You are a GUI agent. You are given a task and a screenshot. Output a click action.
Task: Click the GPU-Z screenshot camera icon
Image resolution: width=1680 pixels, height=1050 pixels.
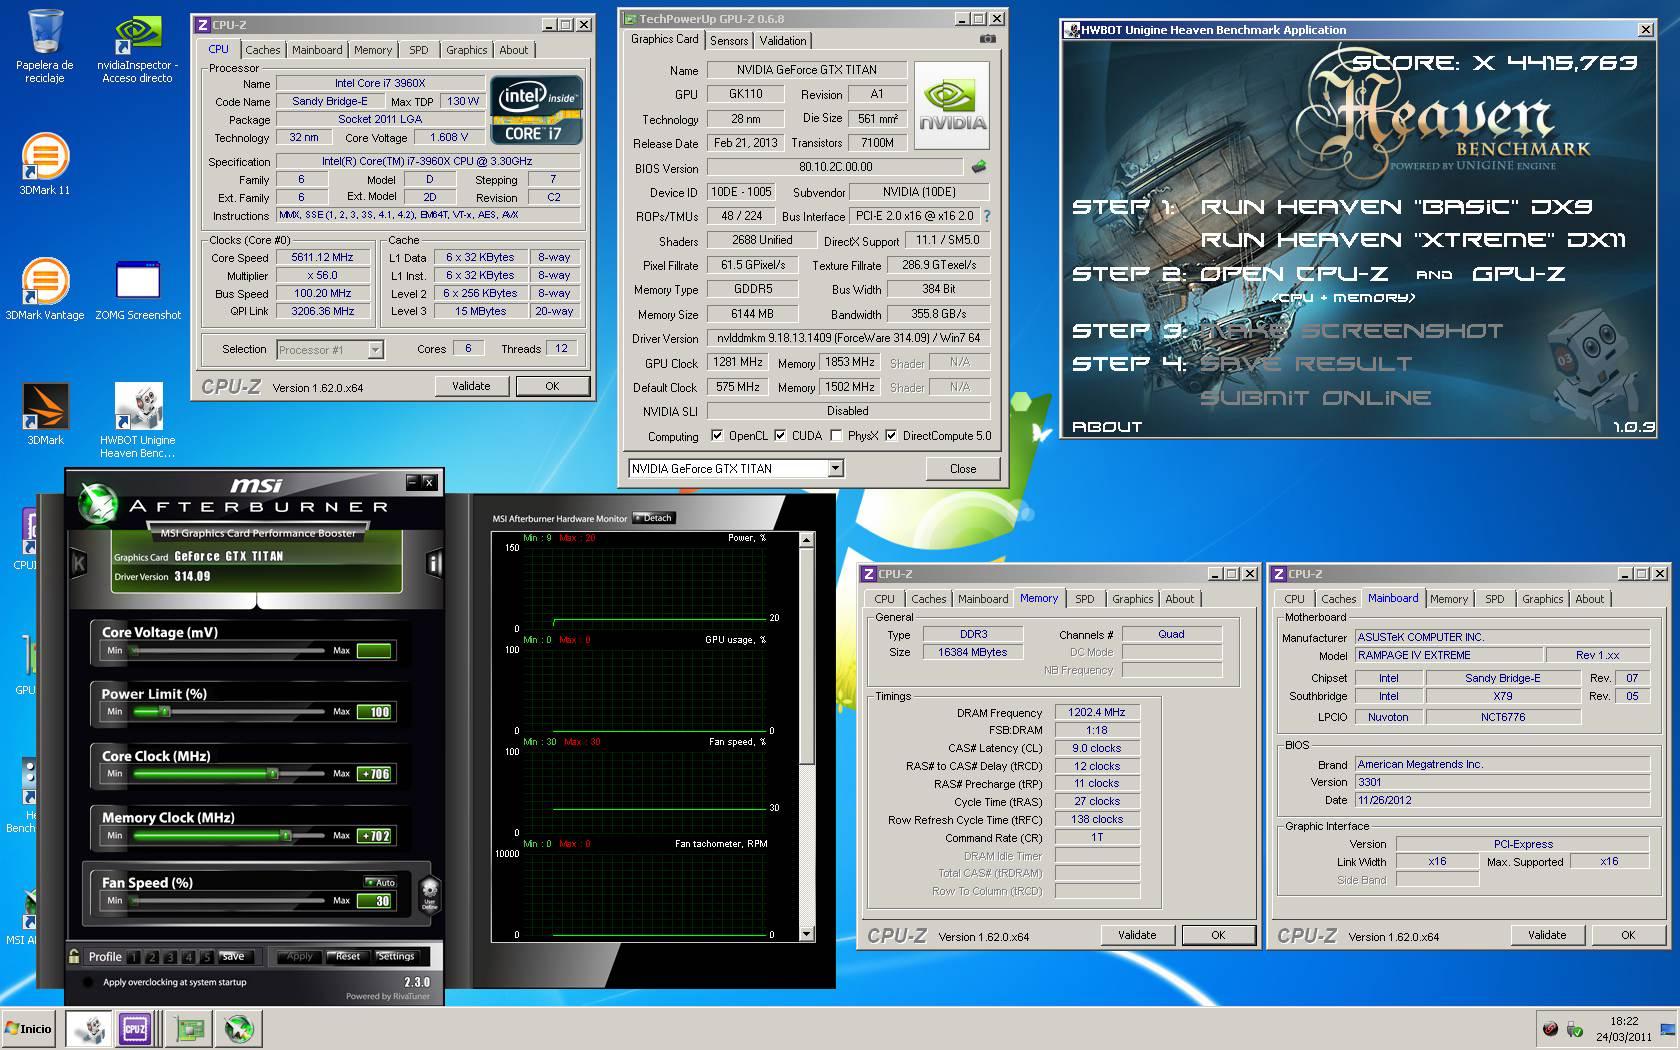988,40
